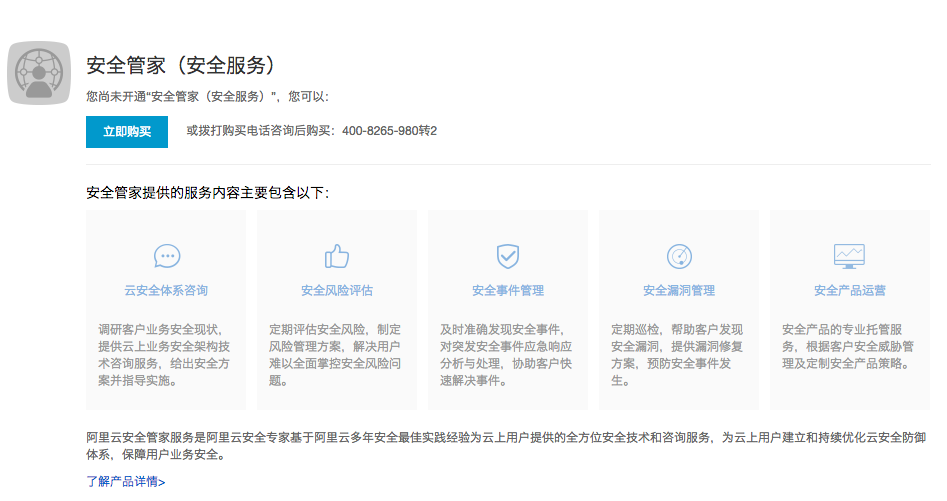Click the page heading 安全管家（安全服务）

click(x=181, y=65)
